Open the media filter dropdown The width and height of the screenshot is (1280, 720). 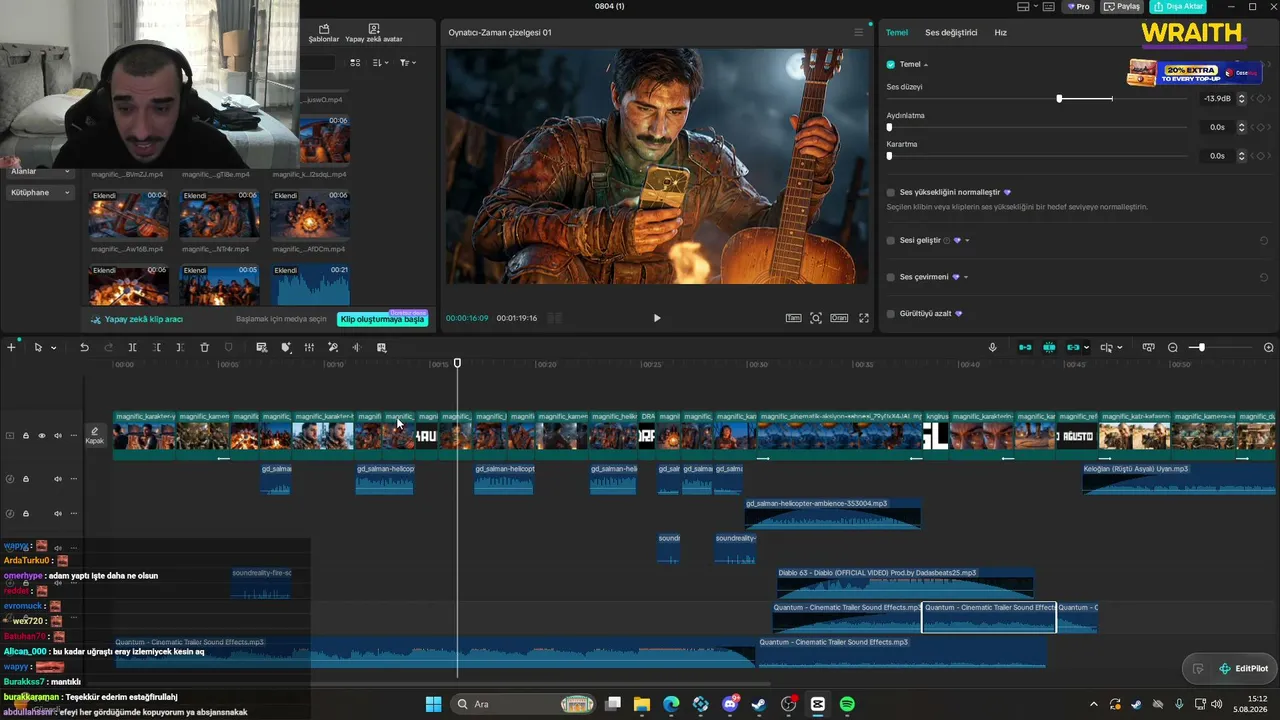[x=407, y=62]
